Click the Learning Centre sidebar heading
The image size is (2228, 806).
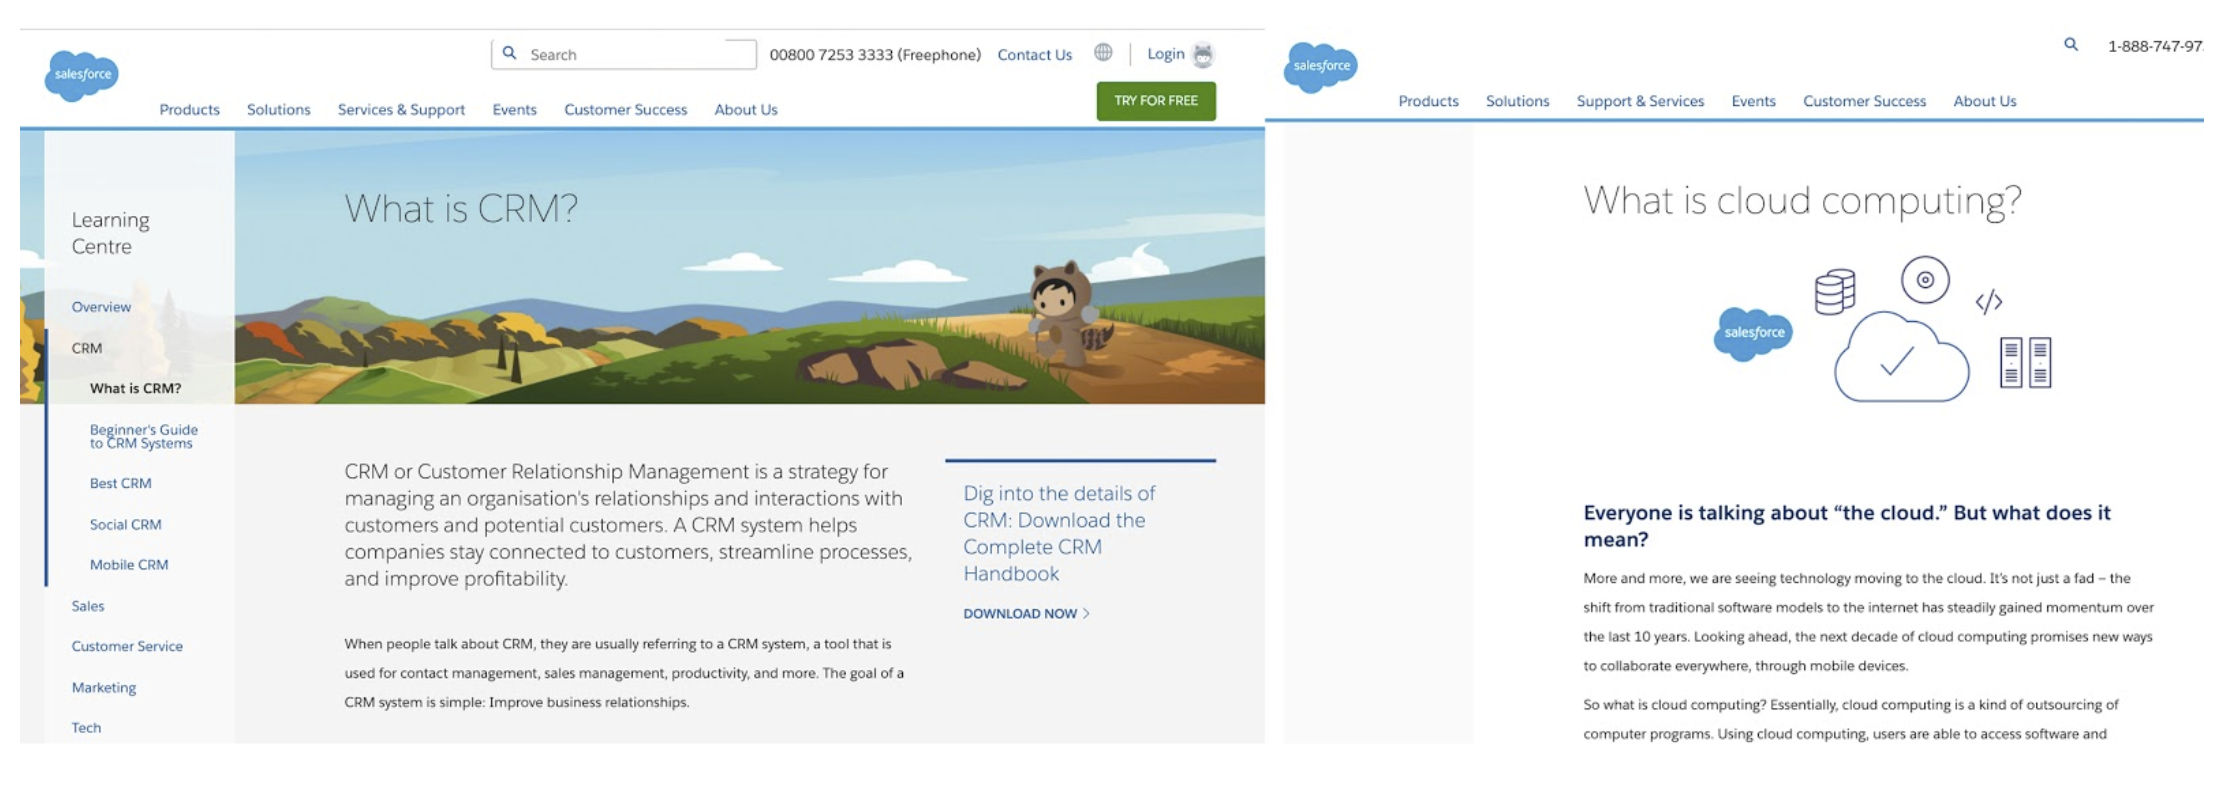tap(111, 233)
